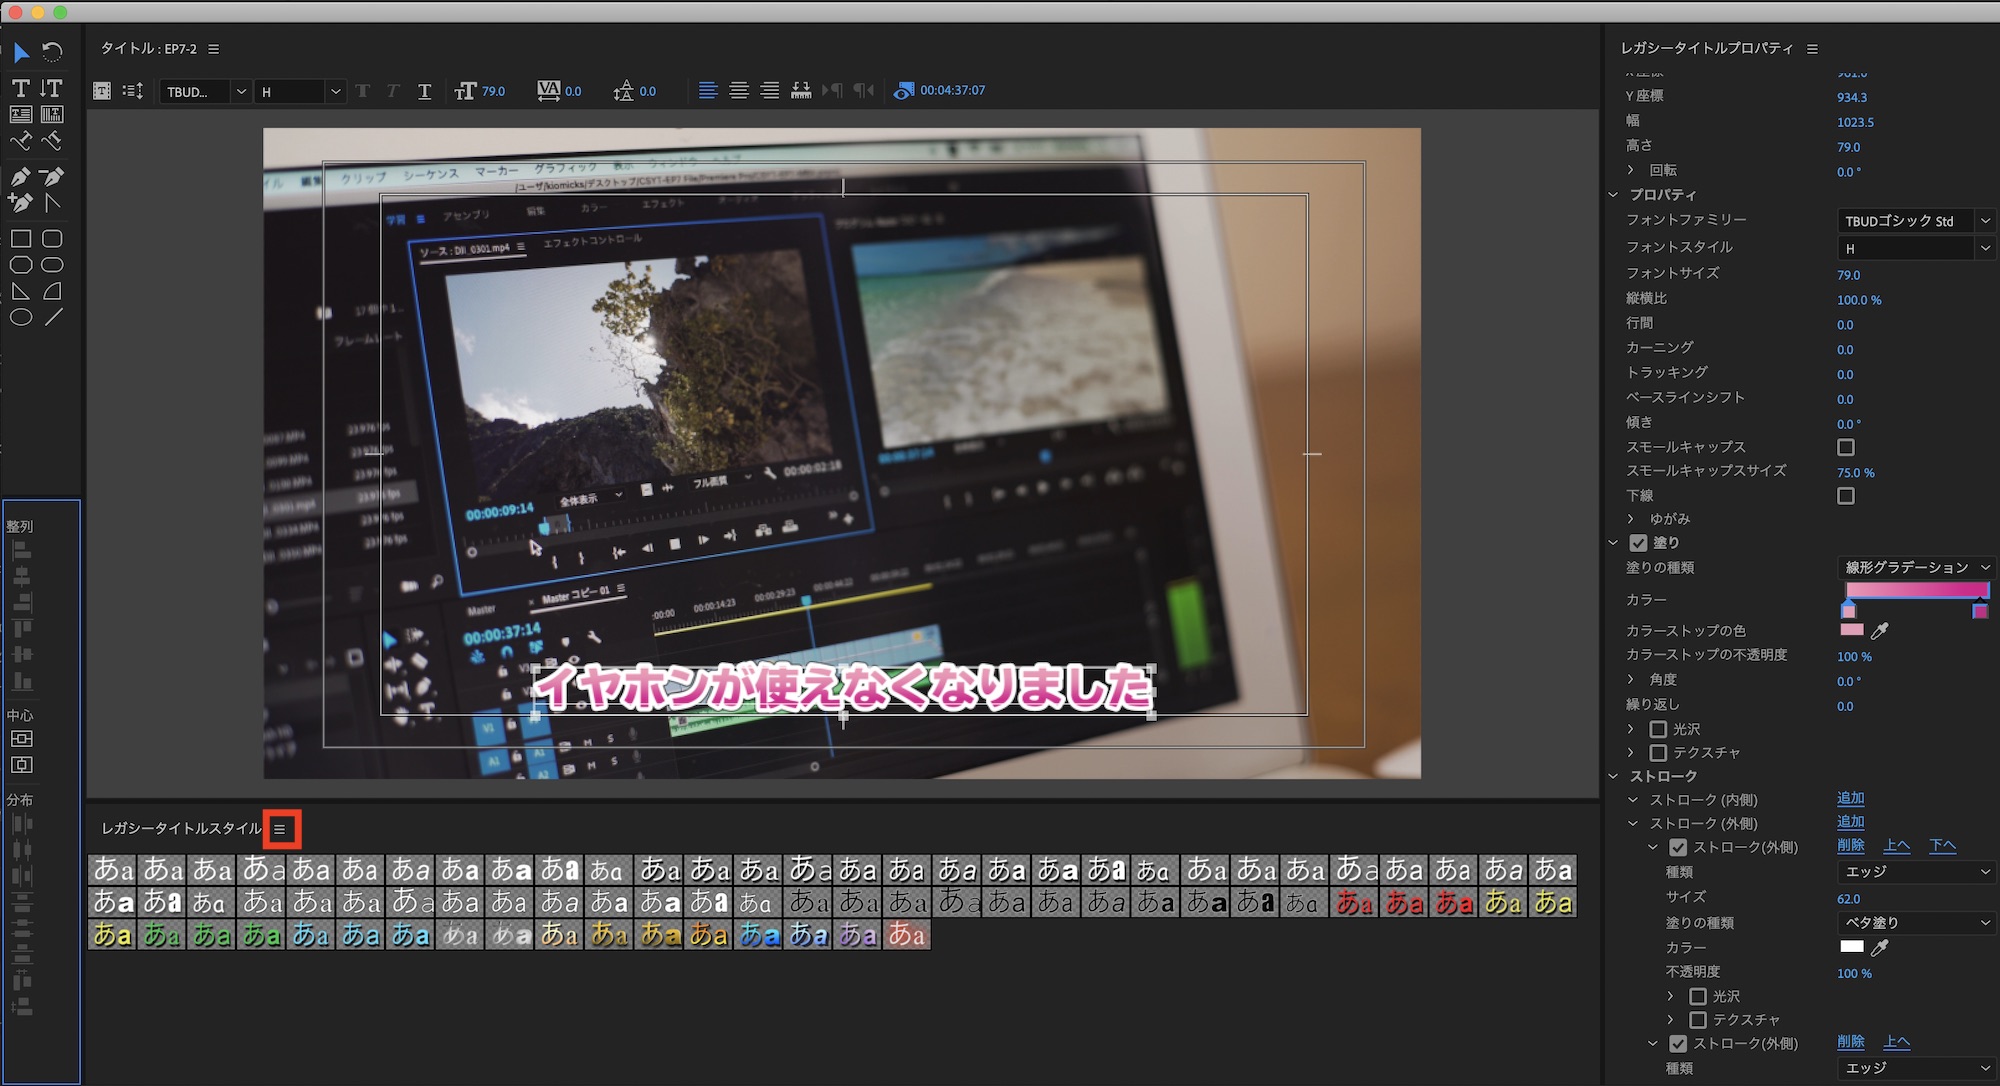Select the horizontal Type tool

pos(20,88)
